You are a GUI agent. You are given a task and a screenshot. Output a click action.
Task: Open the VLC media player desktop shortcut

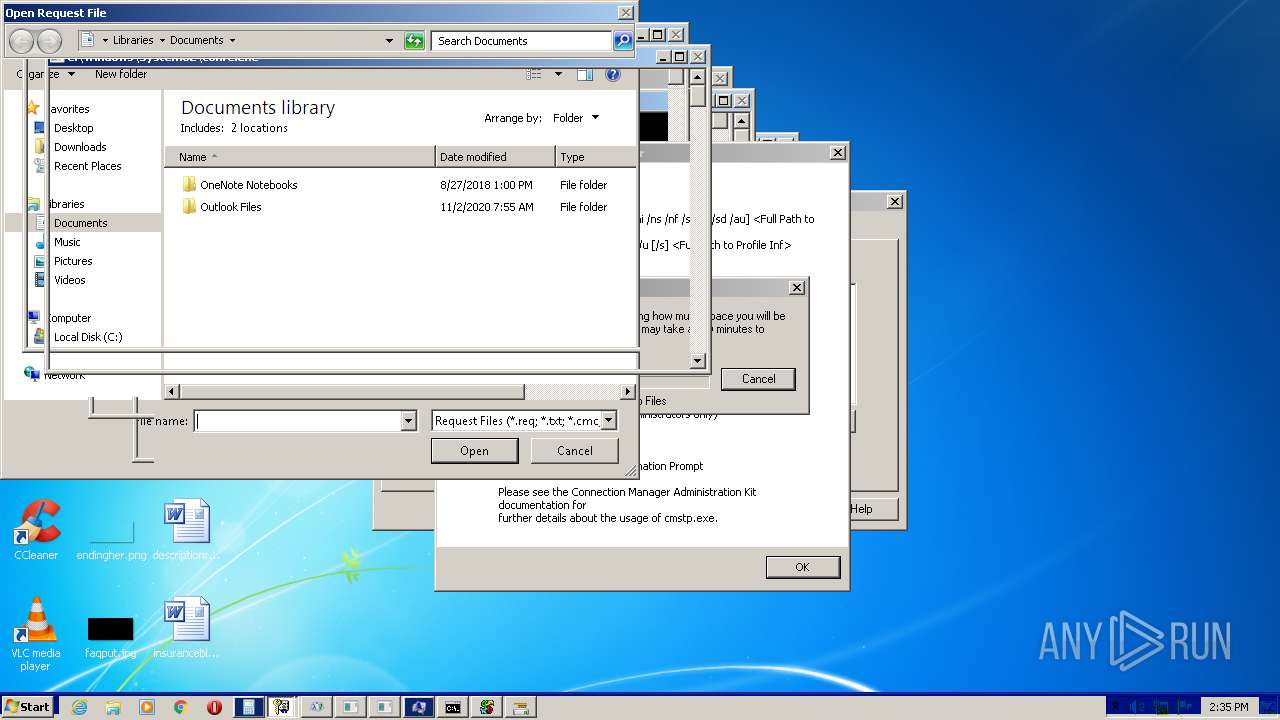click(x=36, y=634)
